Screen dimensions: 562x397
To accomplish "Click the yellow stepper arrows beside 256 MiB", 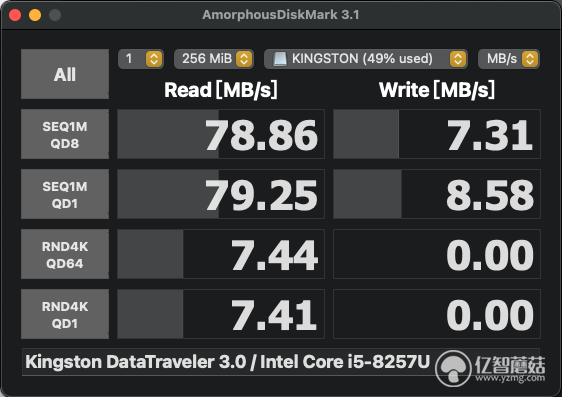I will 244,59.
